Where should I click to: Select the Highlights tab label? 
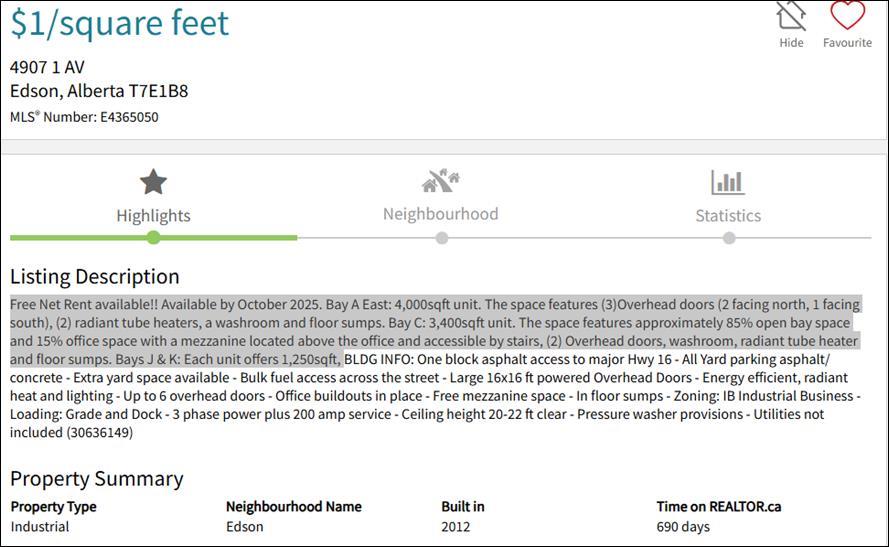153,215
